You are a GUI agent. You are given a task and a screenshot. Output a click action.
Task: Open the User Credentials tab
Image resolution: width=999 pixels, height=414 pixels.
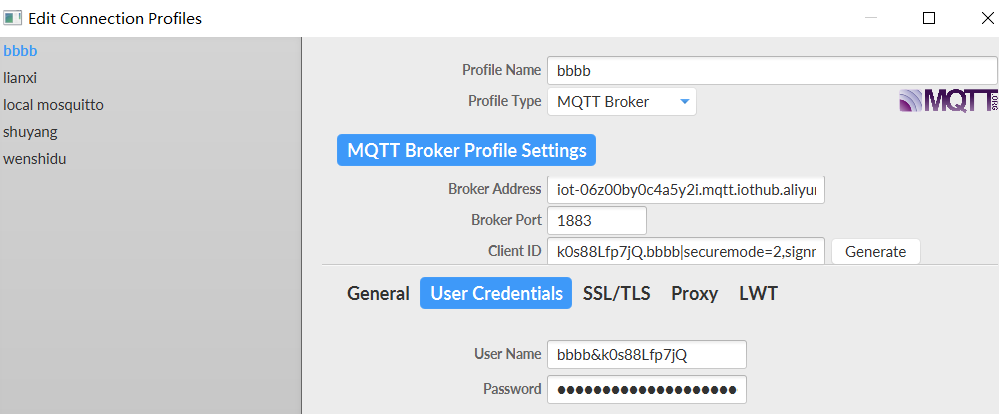[x=496, y=293]
